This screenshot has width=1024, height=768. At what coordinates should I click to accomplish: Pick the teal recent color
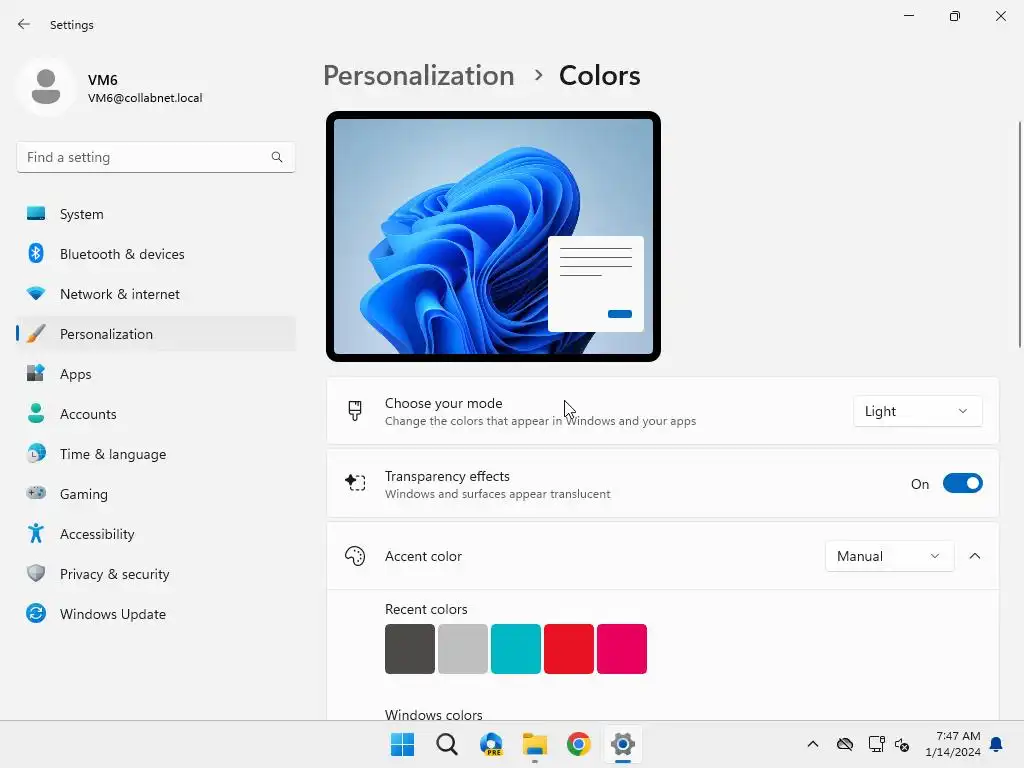pyautogui.click(x=516, y=648)
